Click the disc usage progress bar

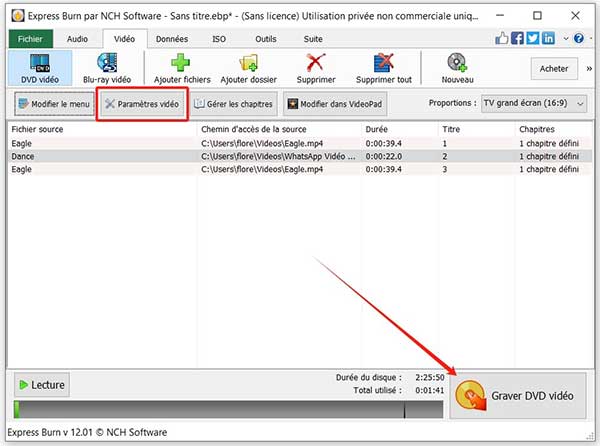[228, 409]
